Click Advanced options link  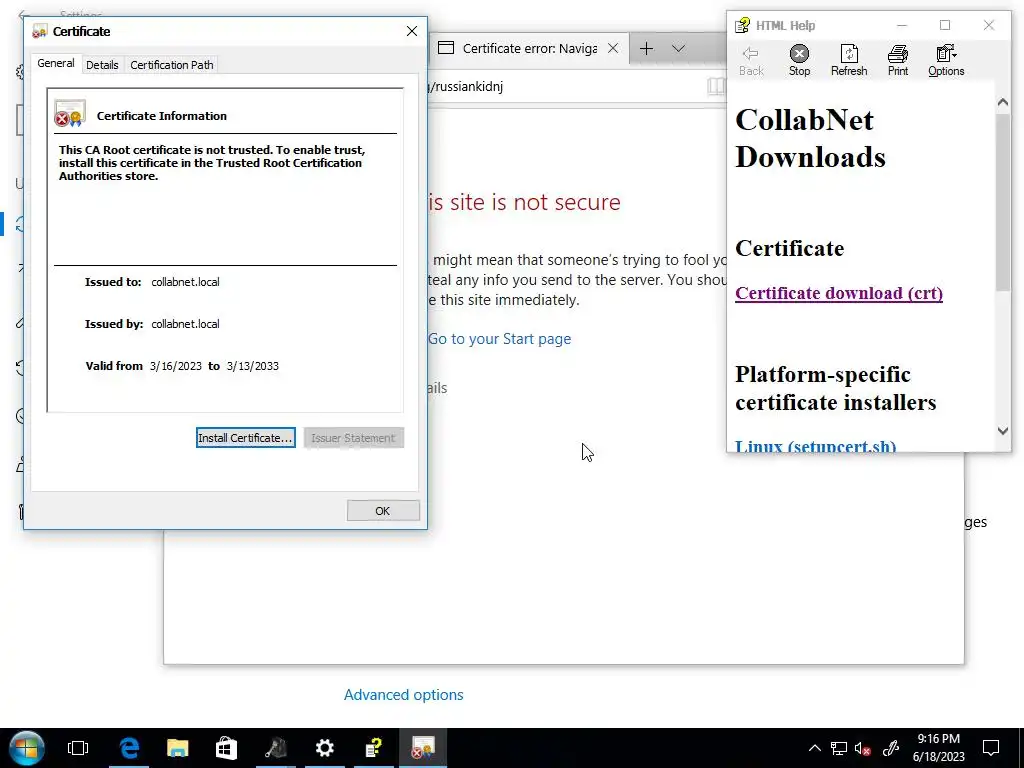[x=404, y=695]
